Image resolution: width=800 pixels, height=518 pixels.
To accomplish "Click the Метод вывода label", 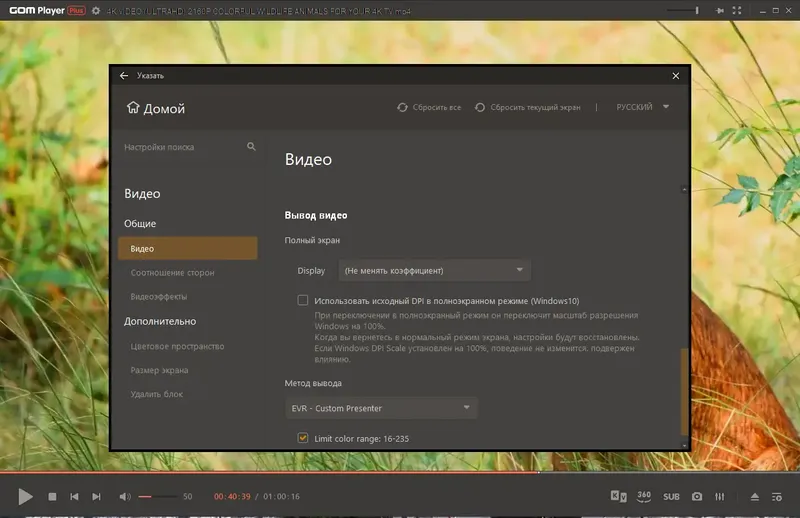I will (313, 383).
